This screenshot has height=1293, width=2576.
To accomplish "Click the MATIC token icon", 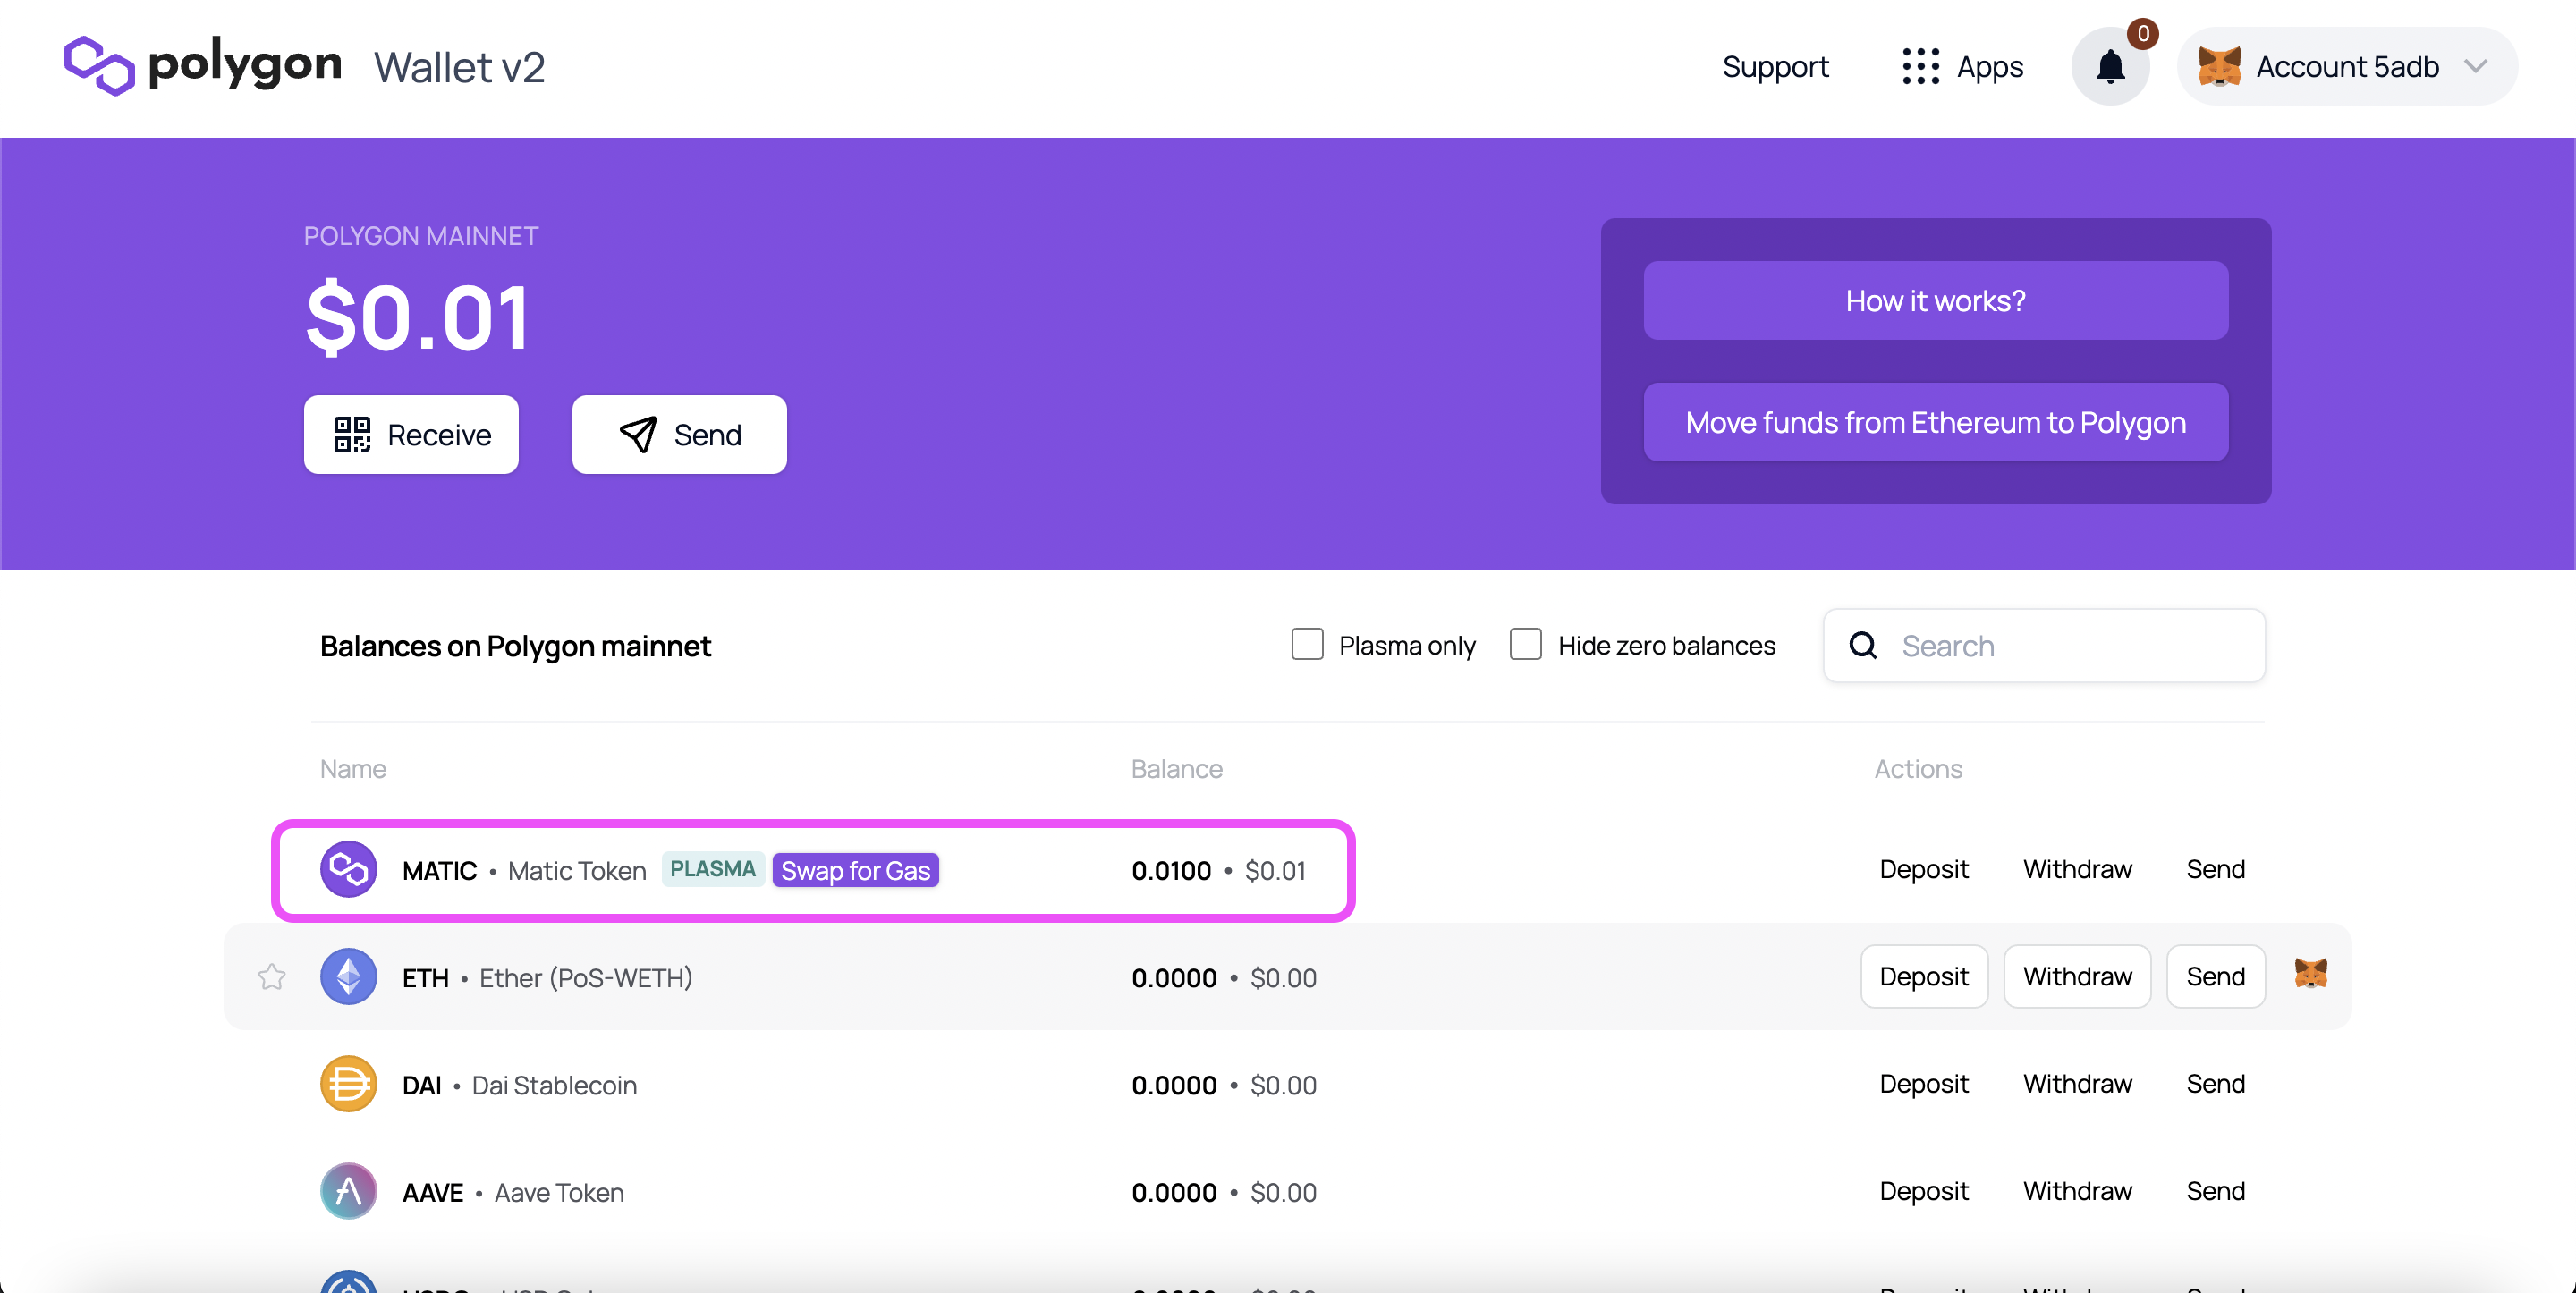I will (x=348, y=869).
